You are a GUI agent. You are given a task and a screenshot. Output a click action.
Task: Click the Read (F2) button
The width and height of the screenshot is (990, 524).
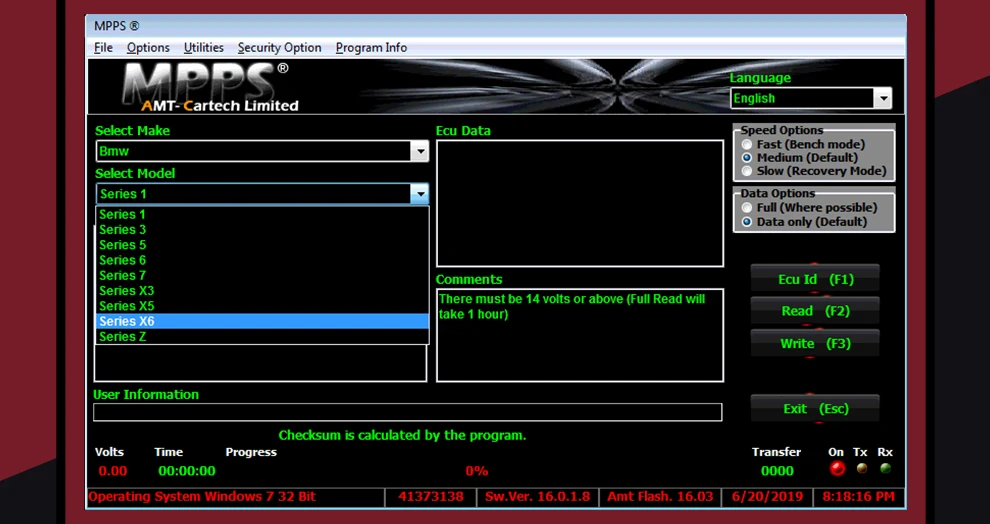815,311
